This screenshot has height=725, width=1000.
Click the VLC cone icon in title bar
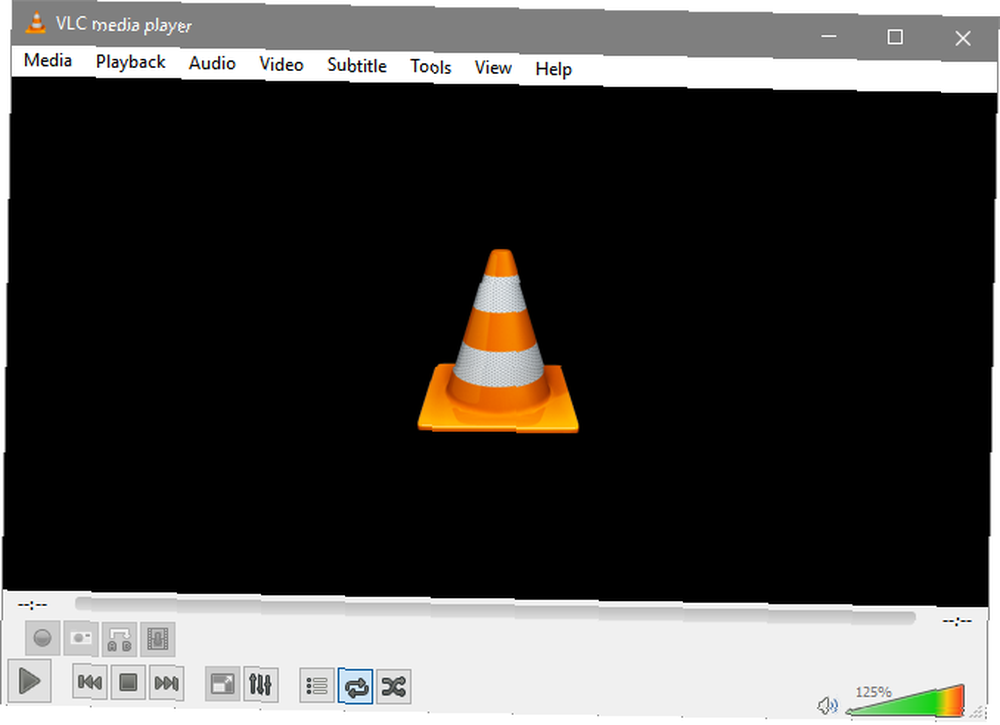click(x=36, y=22)
